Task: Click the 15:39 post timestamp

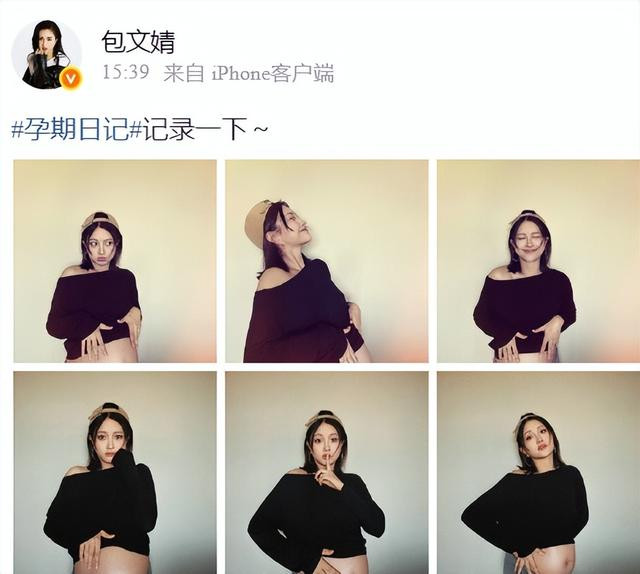Action: pyautogui.click(x=125, y=73)
